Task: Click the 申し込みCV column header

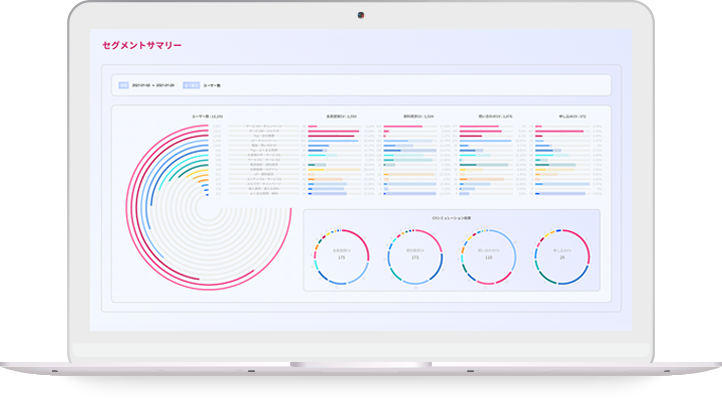Action: click(572, 116)
